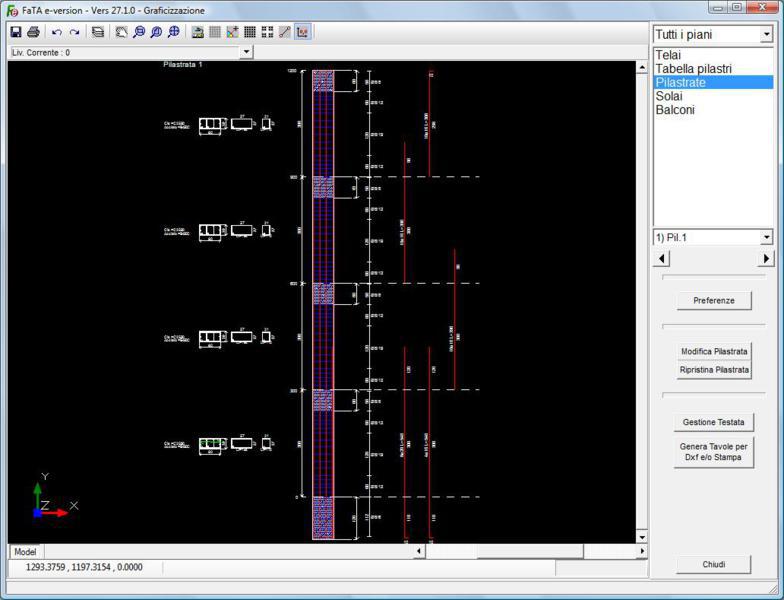This screenshot has width=784, height=600.
Task: Go to previous pilastrata with left arrow
Action: coord(662,258)
